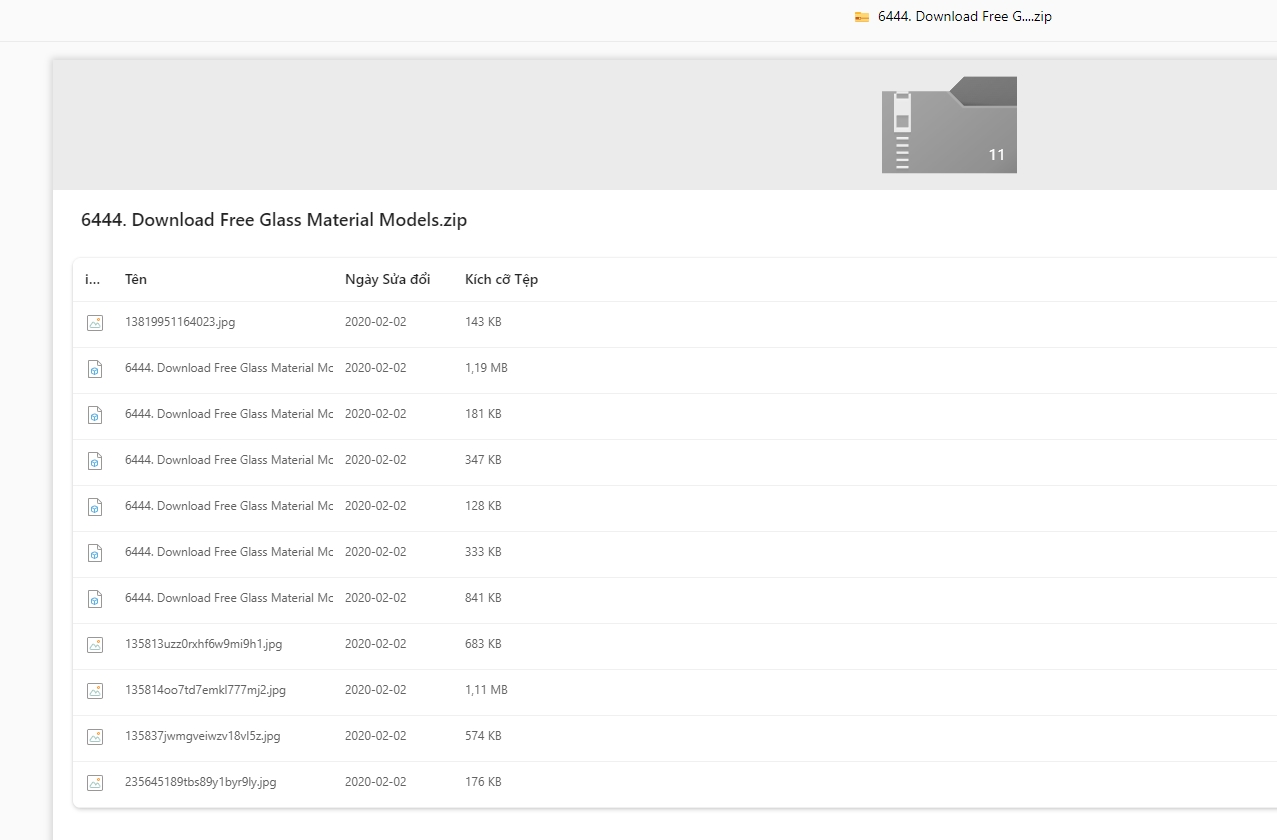Sort by the Kích cỡ Tệp column header
The height and width of the screenshot is (840, 1277).
tap(501, 279)
